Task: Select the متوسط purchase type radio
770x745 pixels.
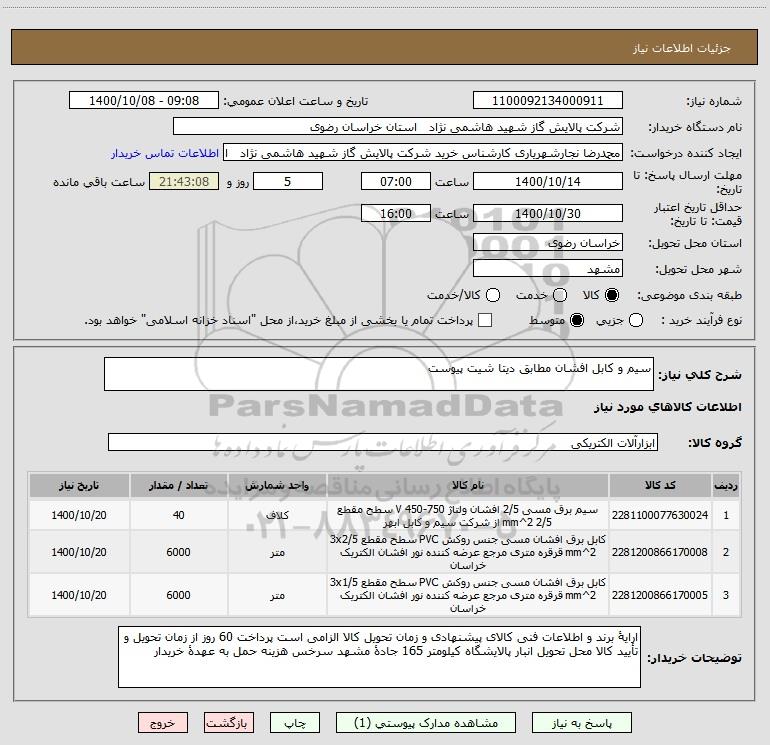Action: pos(577,321)
